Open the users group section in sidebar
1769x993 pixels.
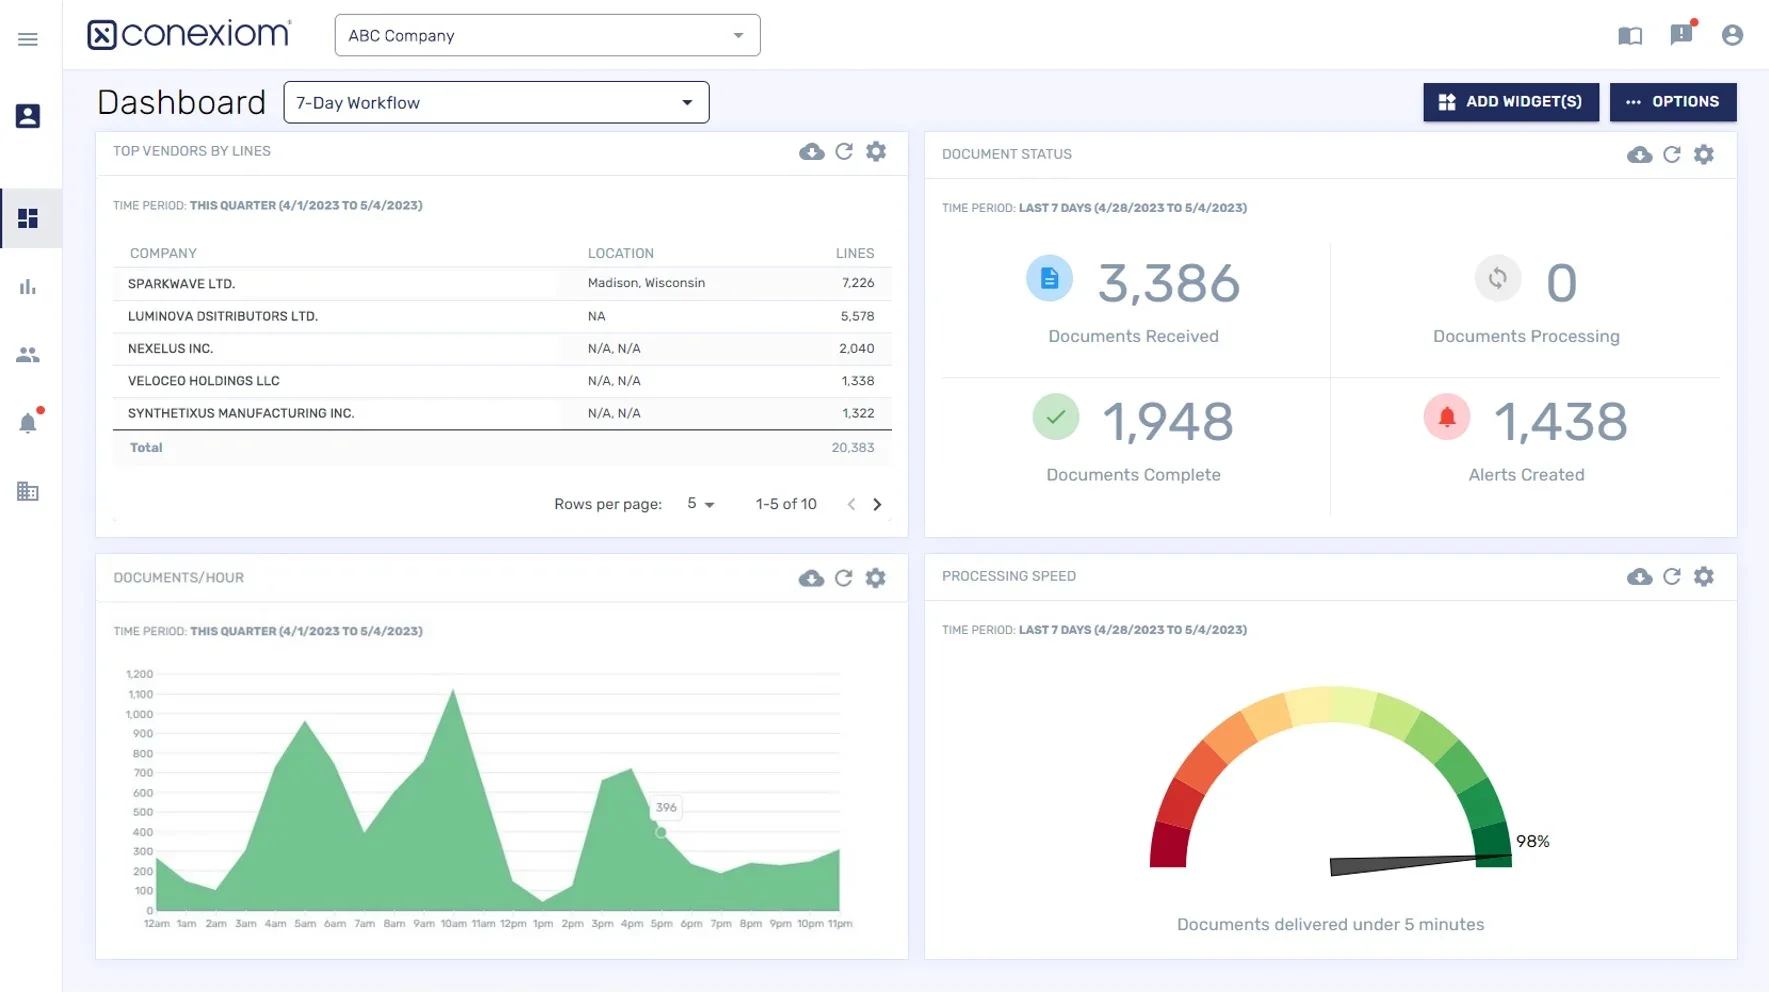pos(28,355)
